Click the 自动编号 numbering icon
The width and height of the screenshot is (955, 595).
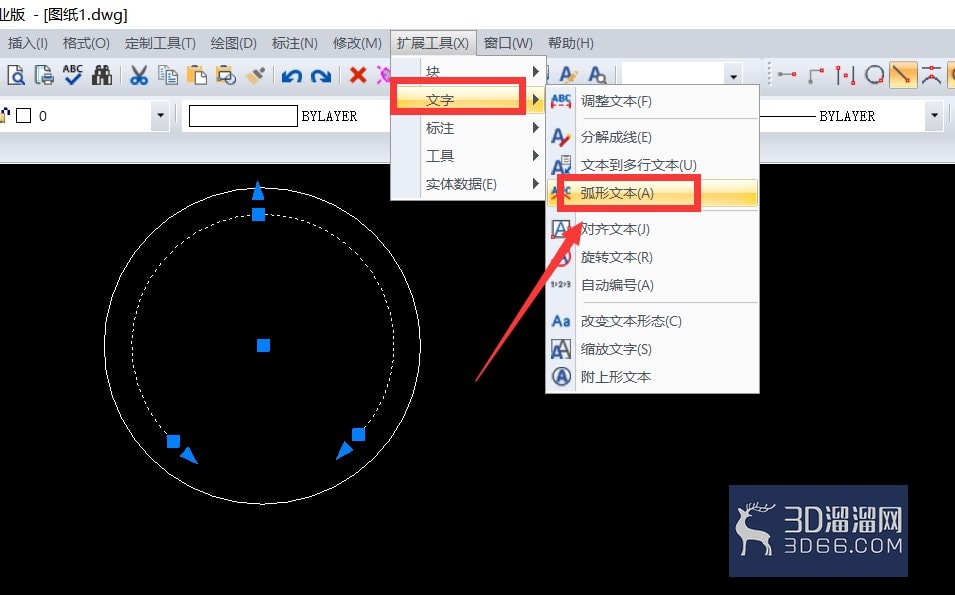pyautogui.click(x=561, y=284)
